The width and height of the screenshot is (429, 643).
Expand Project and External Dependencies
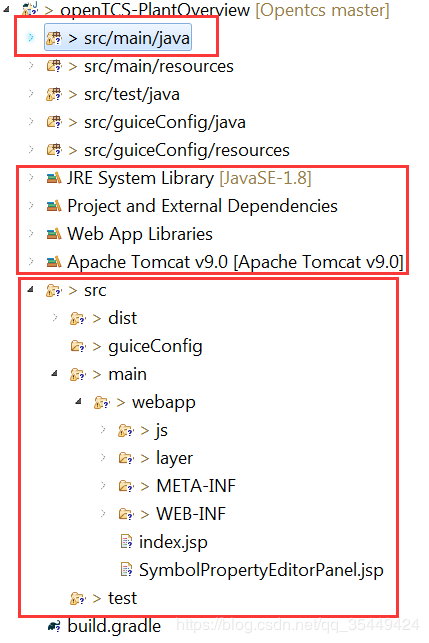coord(31,205)
